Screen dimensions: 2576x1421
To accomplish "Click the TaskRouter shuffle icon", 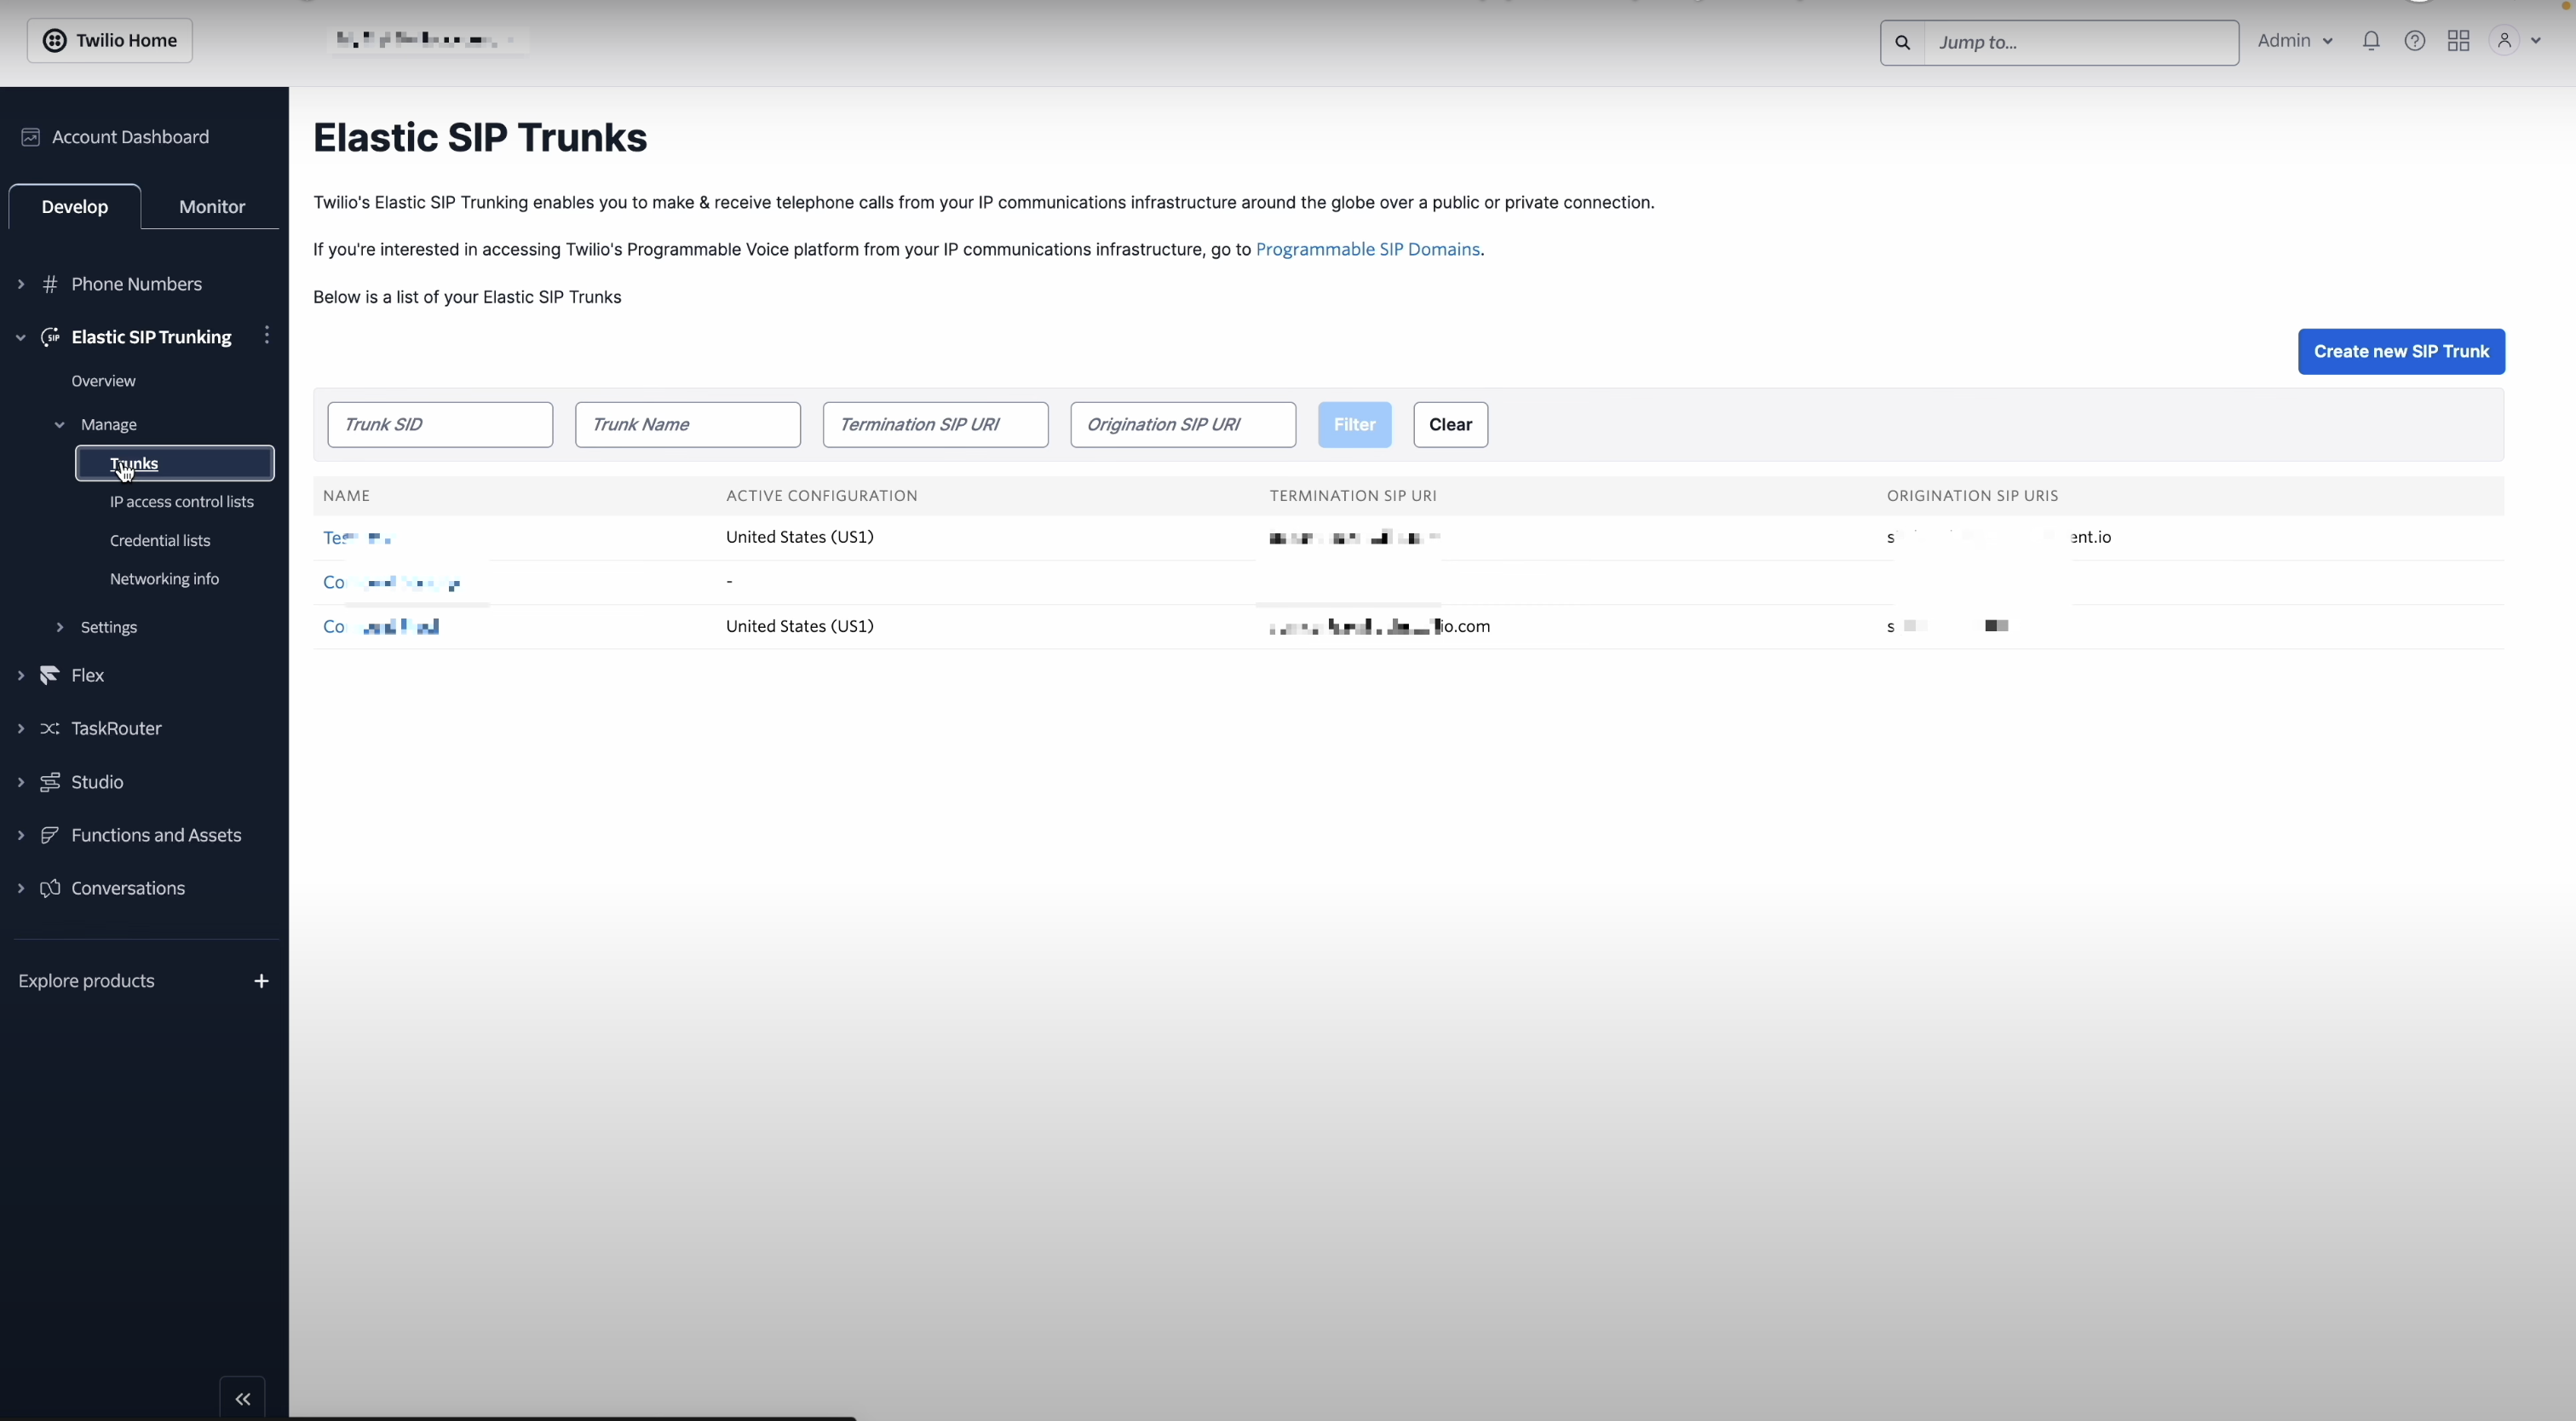I will [49, 728].
